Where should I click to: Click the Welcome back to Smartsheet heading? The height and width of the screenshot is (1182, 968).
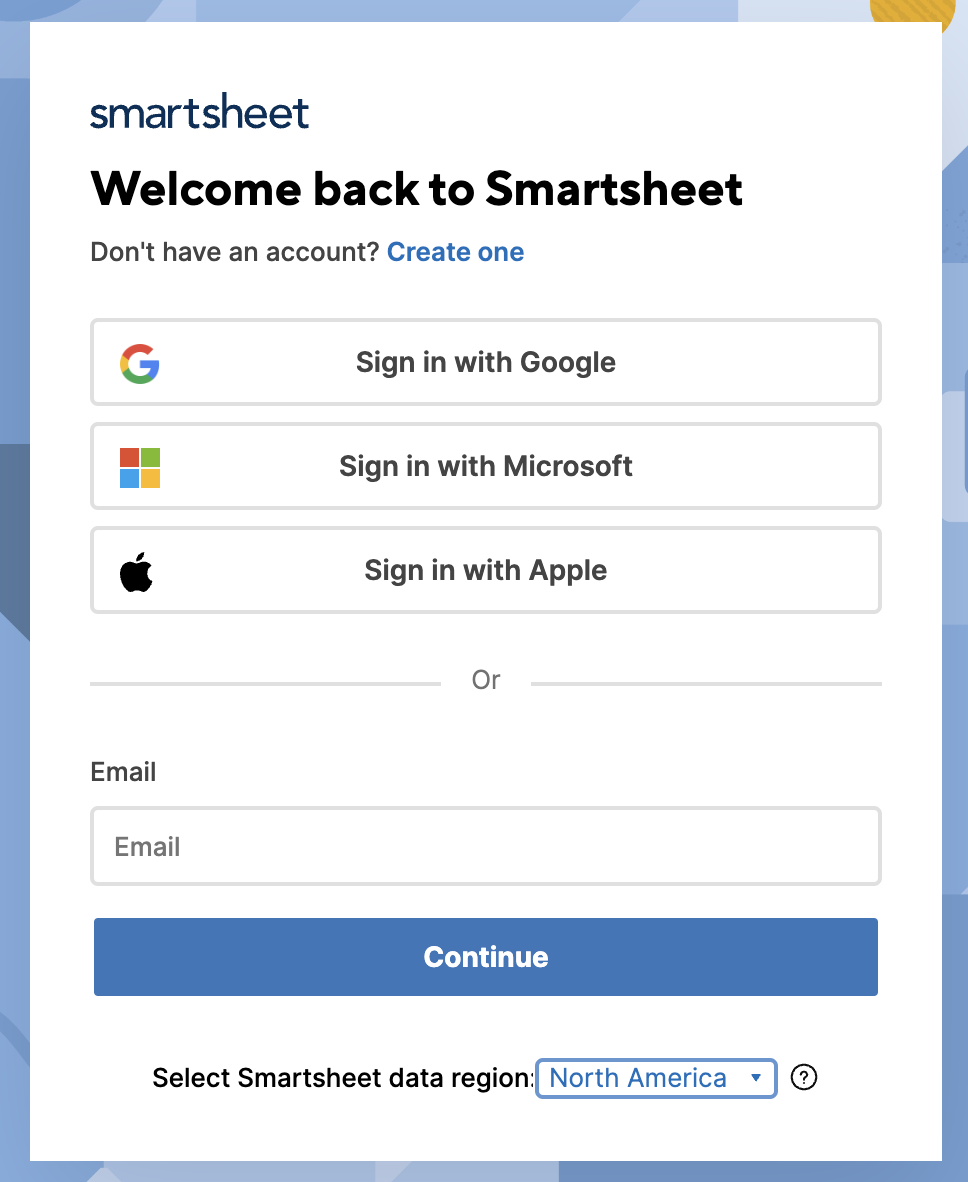point(416,188)
